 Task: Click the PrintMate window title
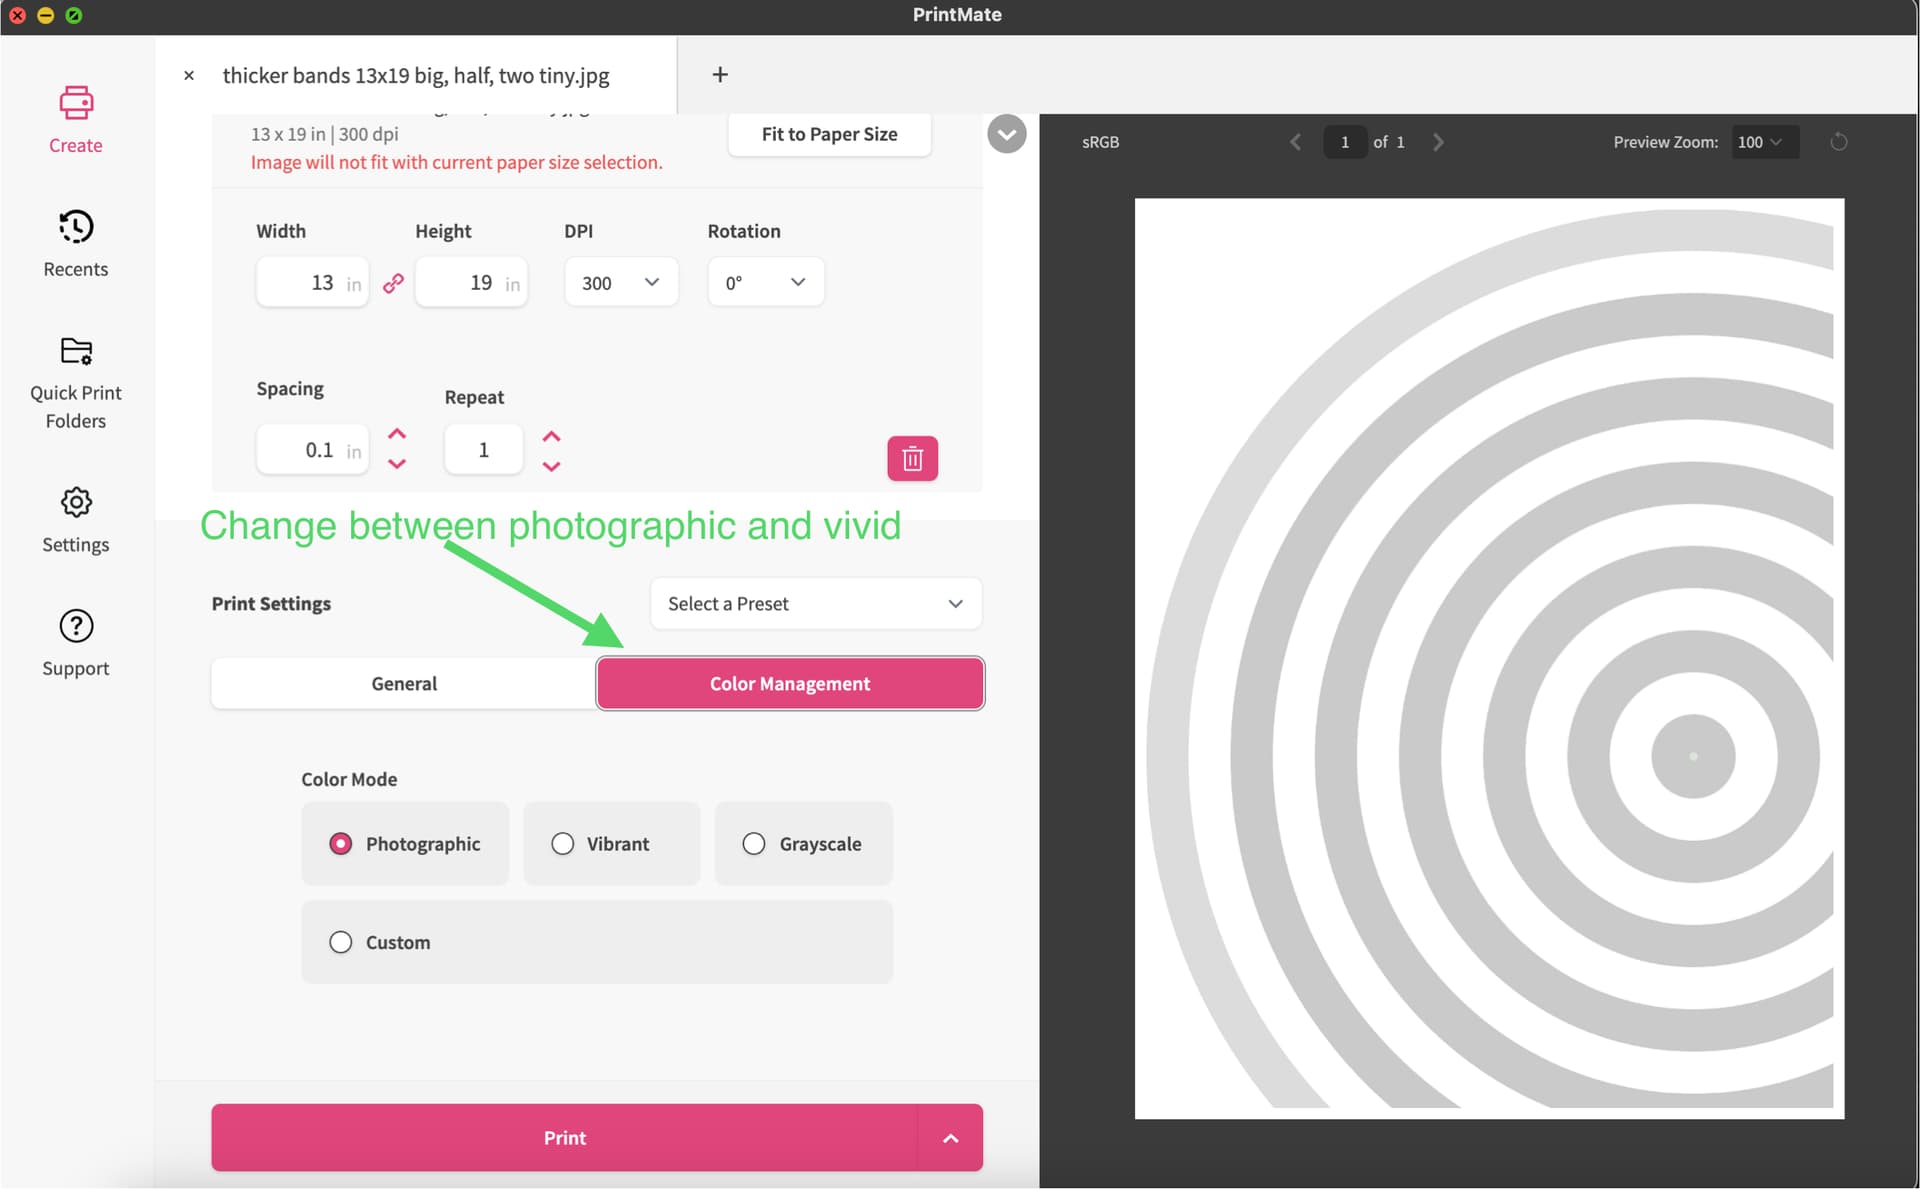point(957,15)
